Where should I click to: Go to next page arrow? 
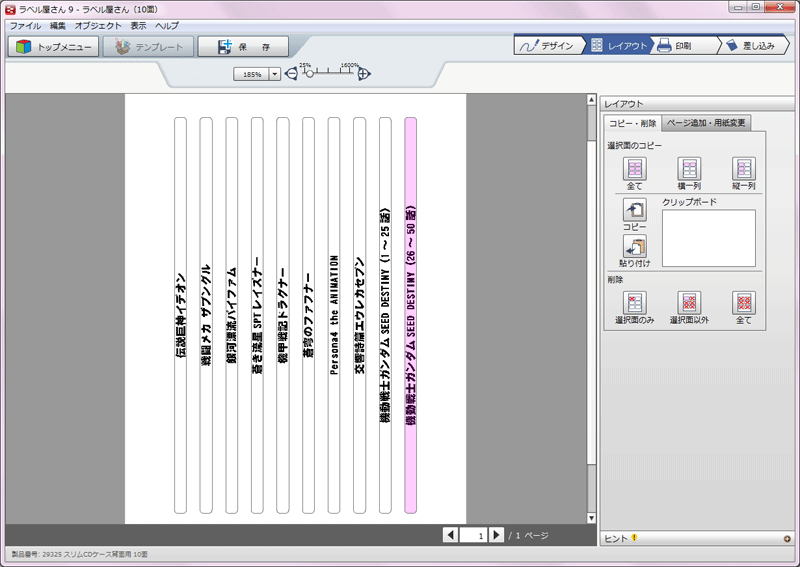[x=496, y=535]
